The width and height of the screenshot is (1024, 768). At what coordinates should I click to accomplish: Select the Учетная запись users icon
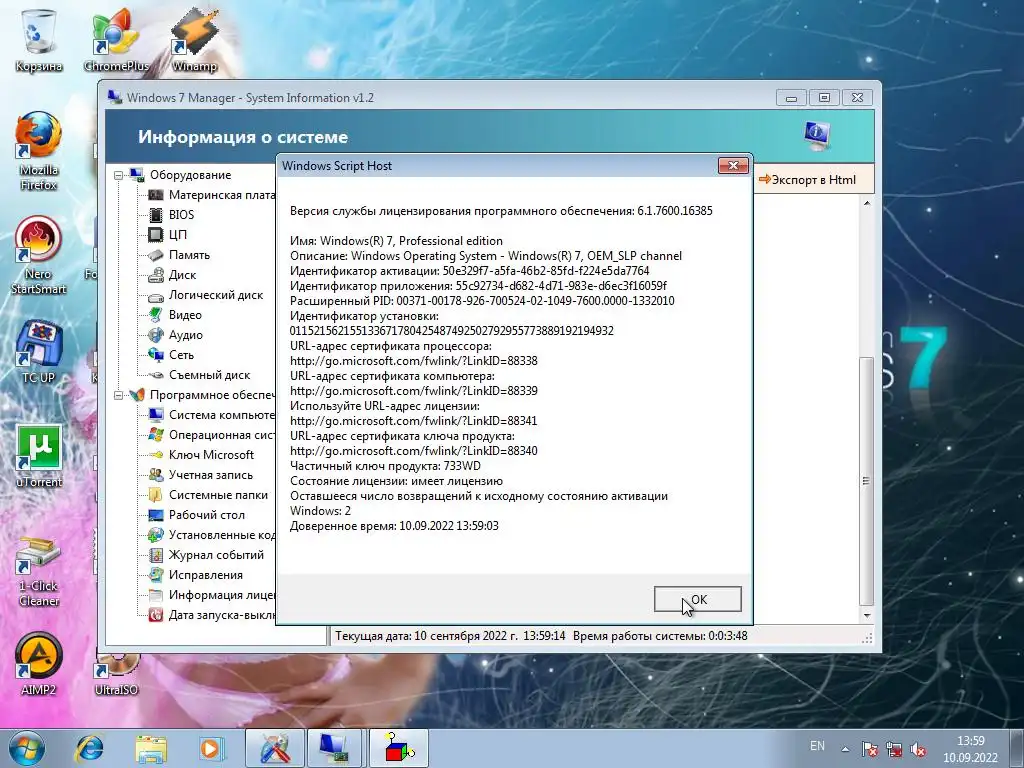155,475
